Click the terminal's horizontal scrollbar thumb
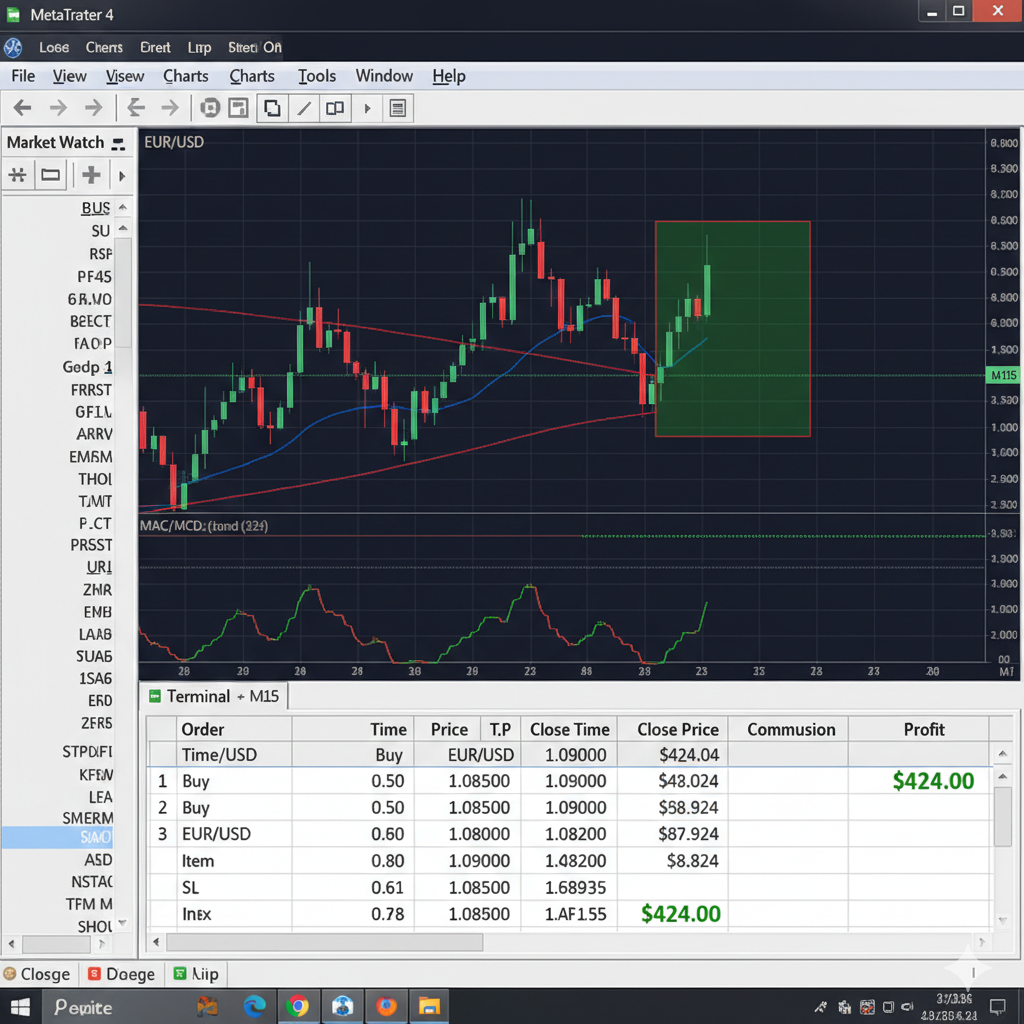 [x=324, y=942]
